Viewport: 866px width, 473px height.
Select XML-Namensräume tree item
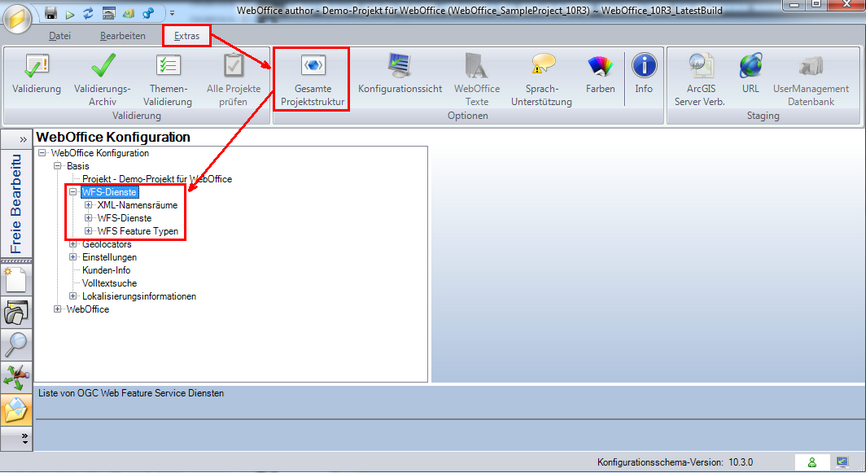pyautogui.click(x=138, y=205)
